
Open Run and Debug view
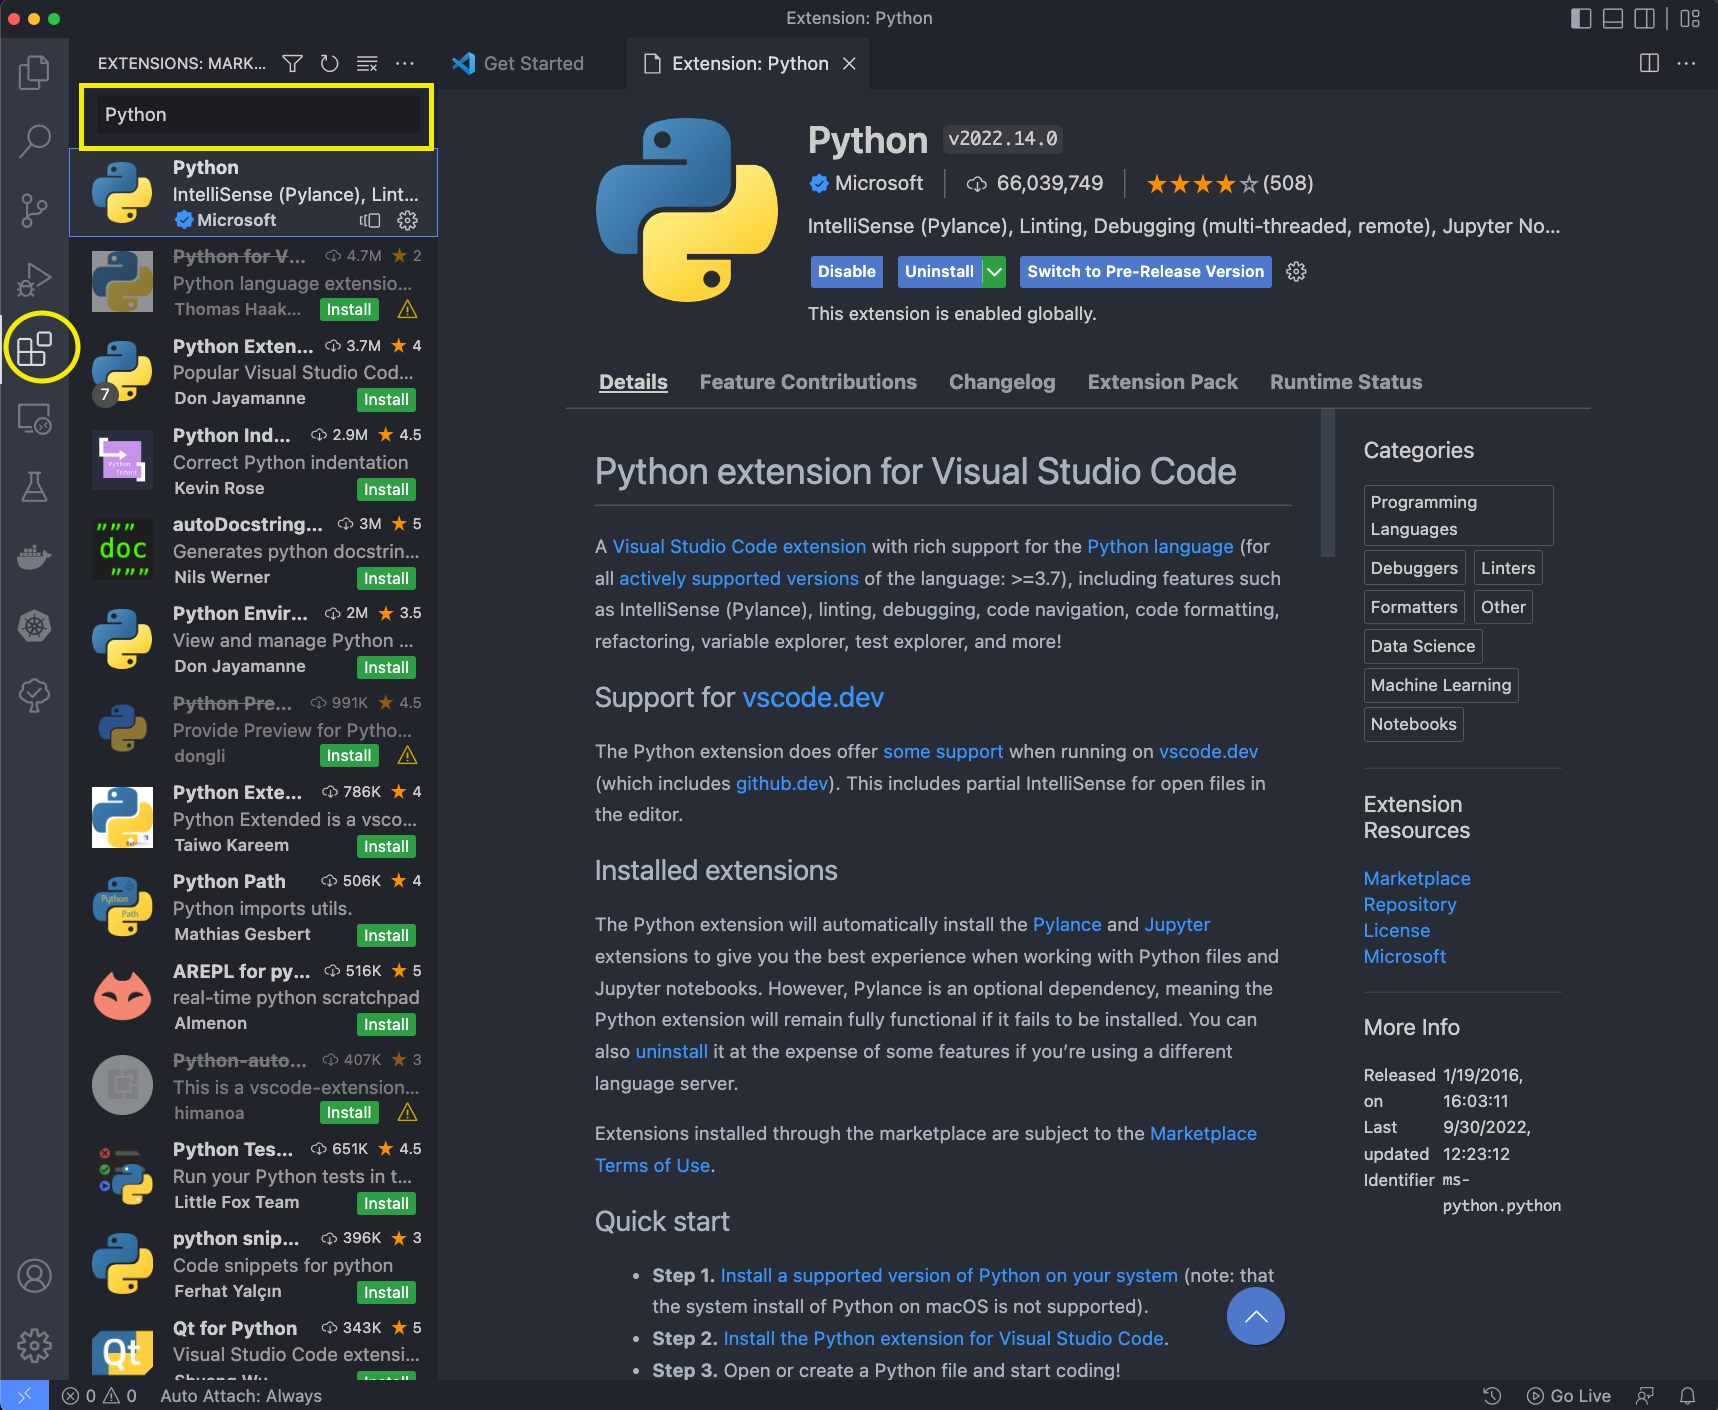click(x=34, y=279)
